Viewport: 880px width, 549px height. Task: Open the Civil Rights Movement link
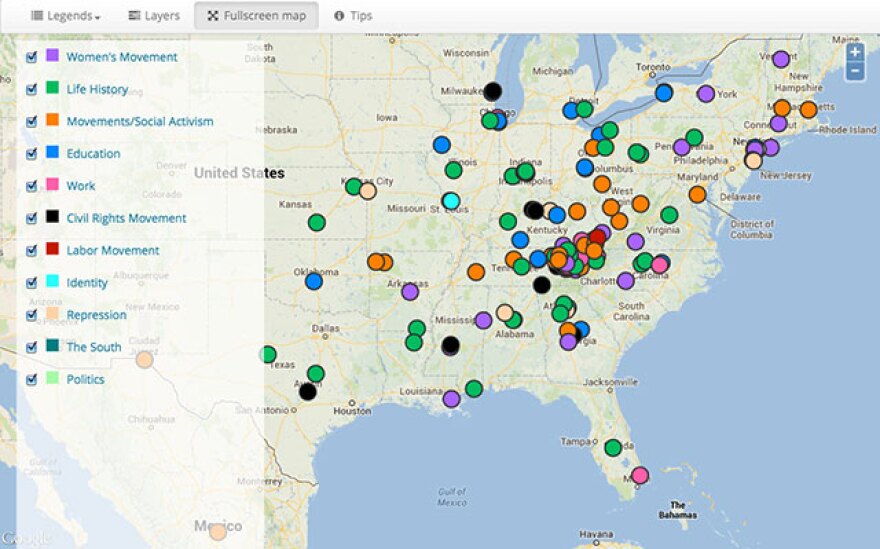pos(126,218)
